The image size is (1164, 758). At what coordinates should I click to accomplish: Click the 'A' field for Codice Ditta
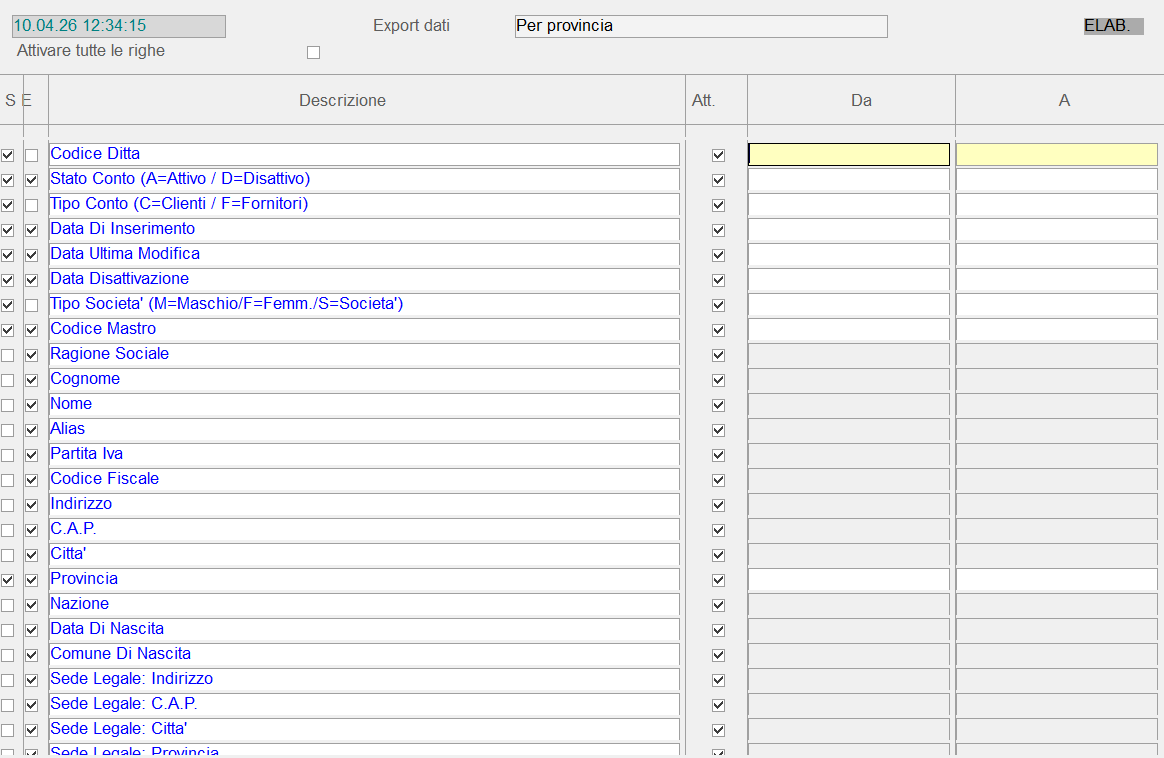(1057, 155)
